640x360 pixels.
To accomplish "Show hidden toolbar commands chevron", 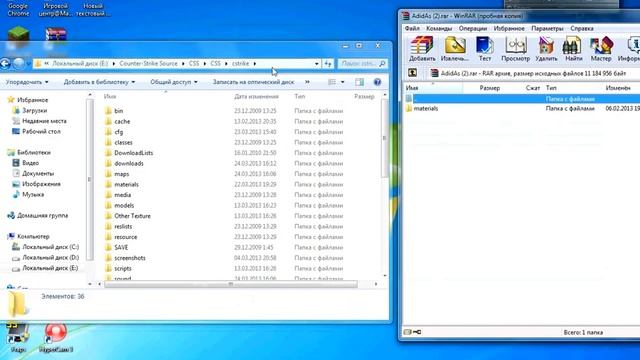I will click(x=307, y=82).
